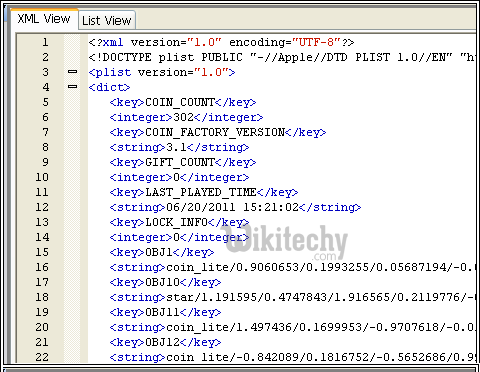Image resolution: width=480 pixels, height=372 pixels.
Task: Select the COIN_COUNT key line
Action: (183, 102)
